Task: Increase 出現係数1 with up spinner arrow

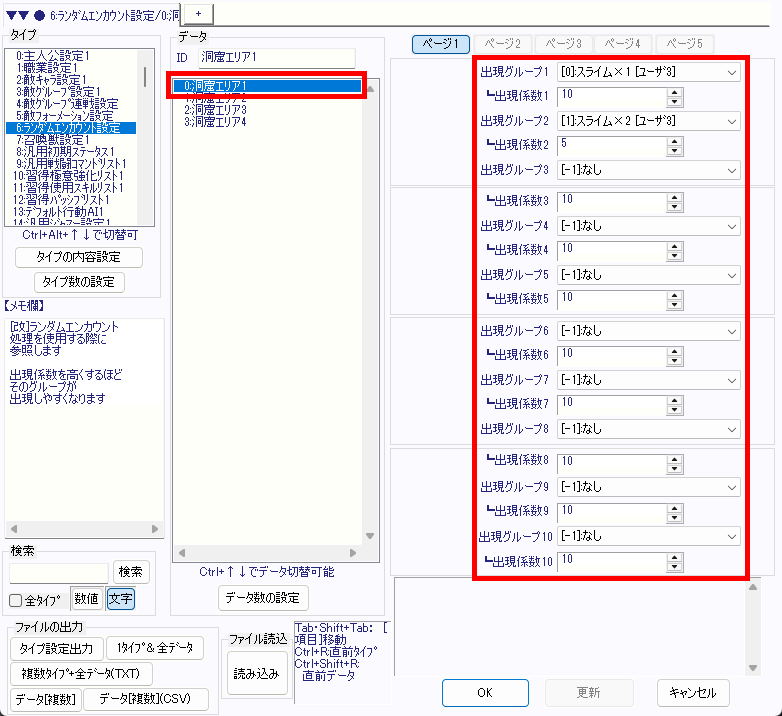Action: 675,92
